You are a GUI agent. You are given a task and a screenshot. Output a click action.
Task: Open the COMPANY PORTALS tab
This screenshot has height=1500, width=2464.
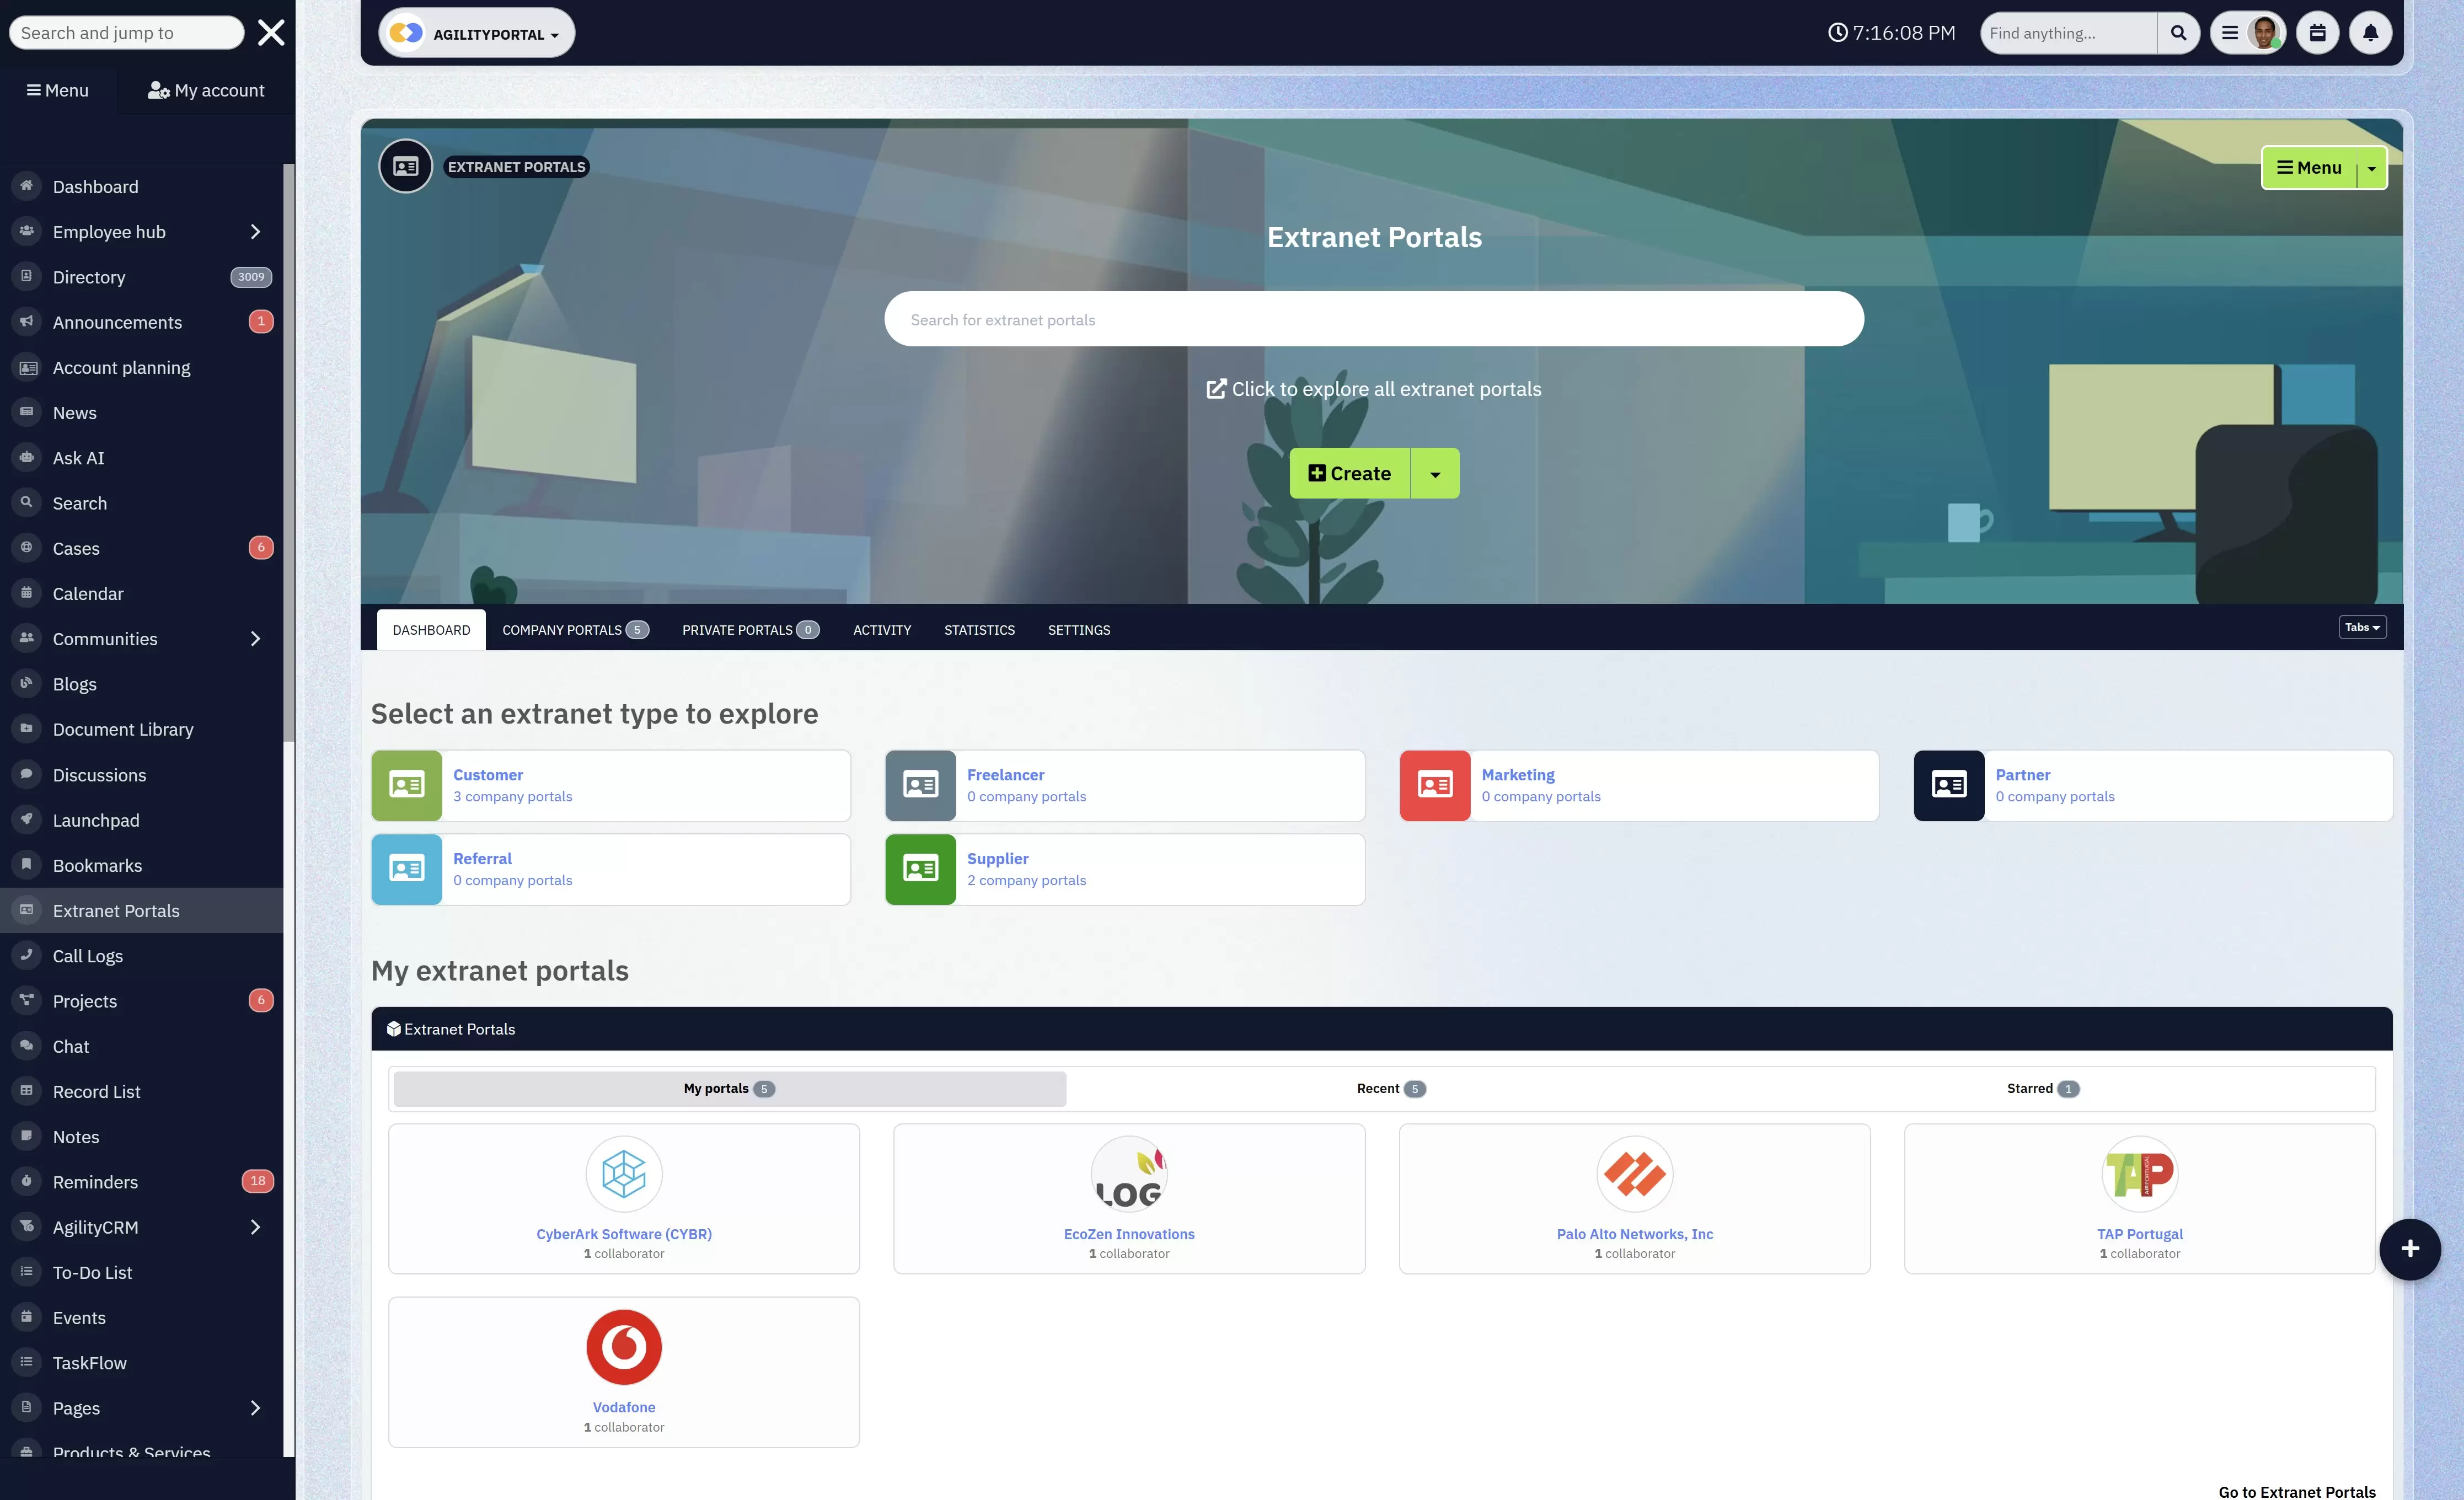pyautogui.click(x=574, y=630)
